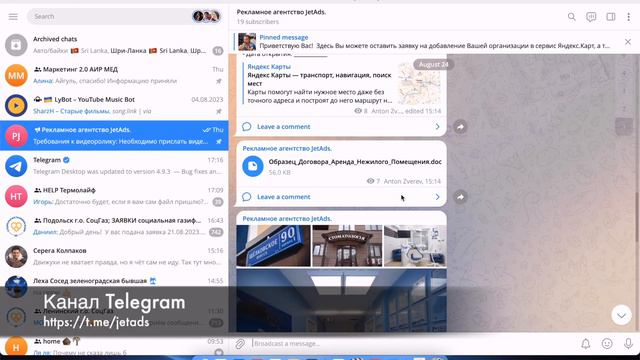Click the channel name above the photo album
This screenshot has height=360, width=640.
(x=287, y=219)
